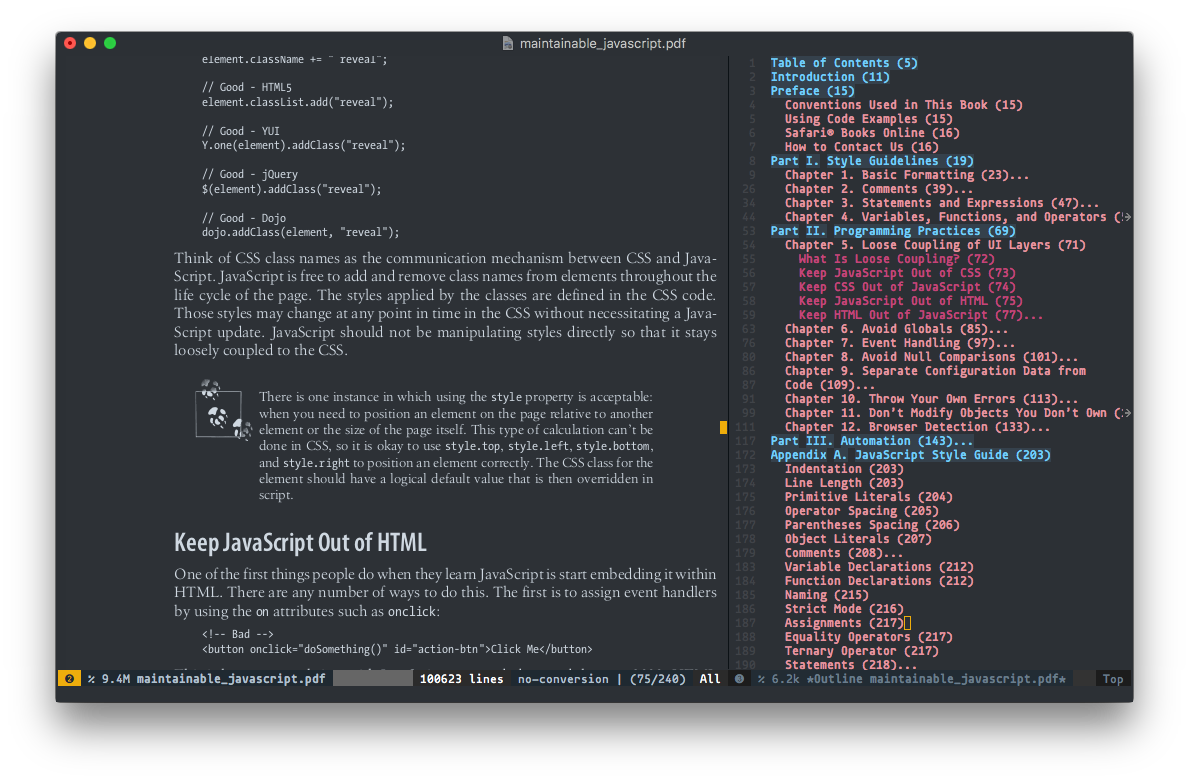Open Naming (215) outline entry

coord(827,596)
